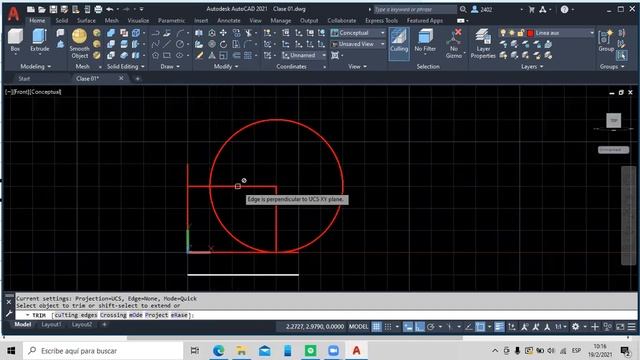Open the Unsaved View dropdown
This screenshot has height=360, width=640.
pos(358,44)
